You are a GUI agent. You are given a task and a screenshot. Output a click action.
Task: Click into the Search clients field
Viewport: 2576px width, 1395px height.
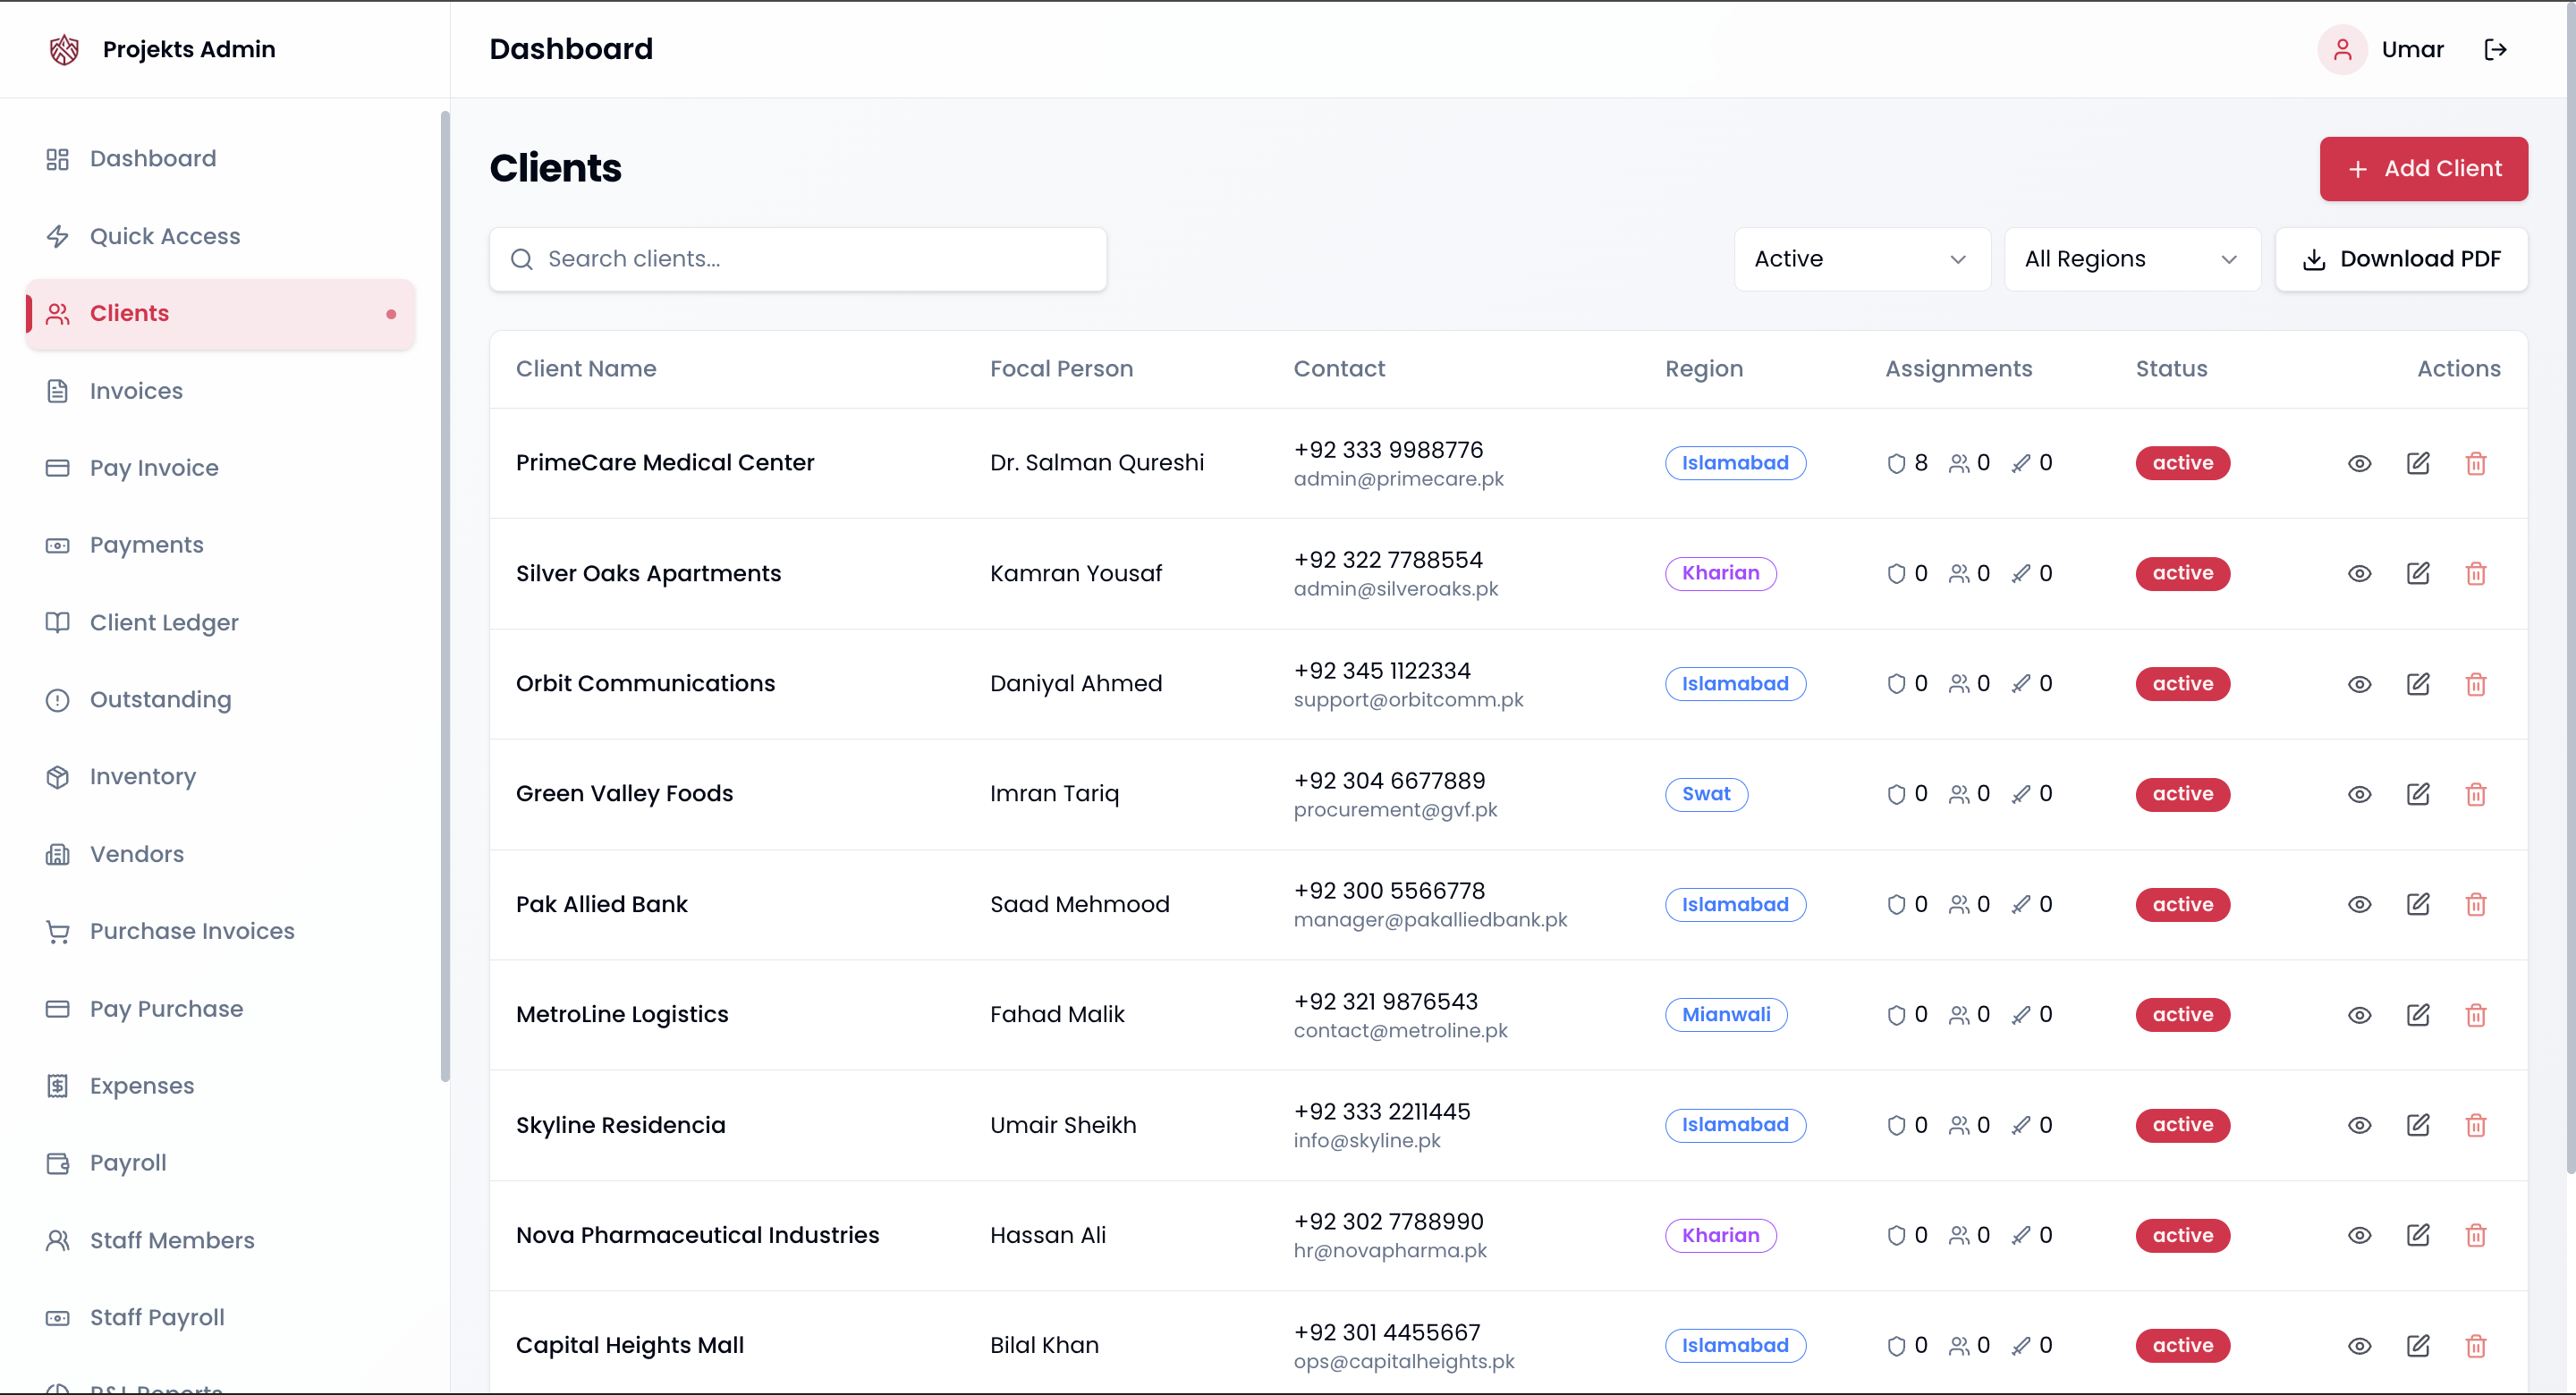[x=798, y=259]
